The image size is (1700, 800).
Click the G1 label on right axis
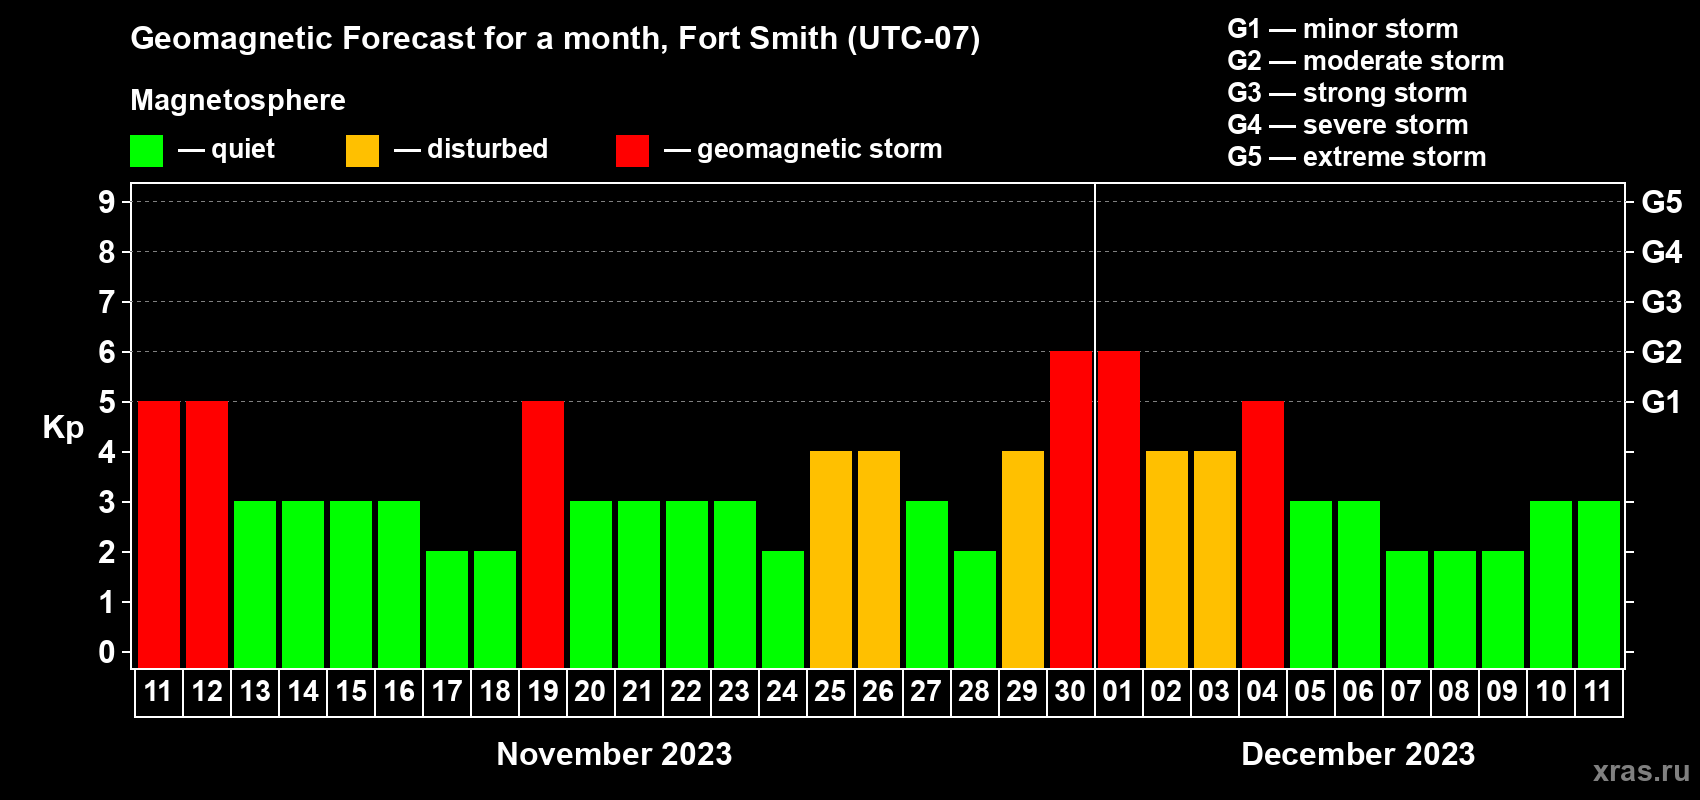(x=1662, y=402)
